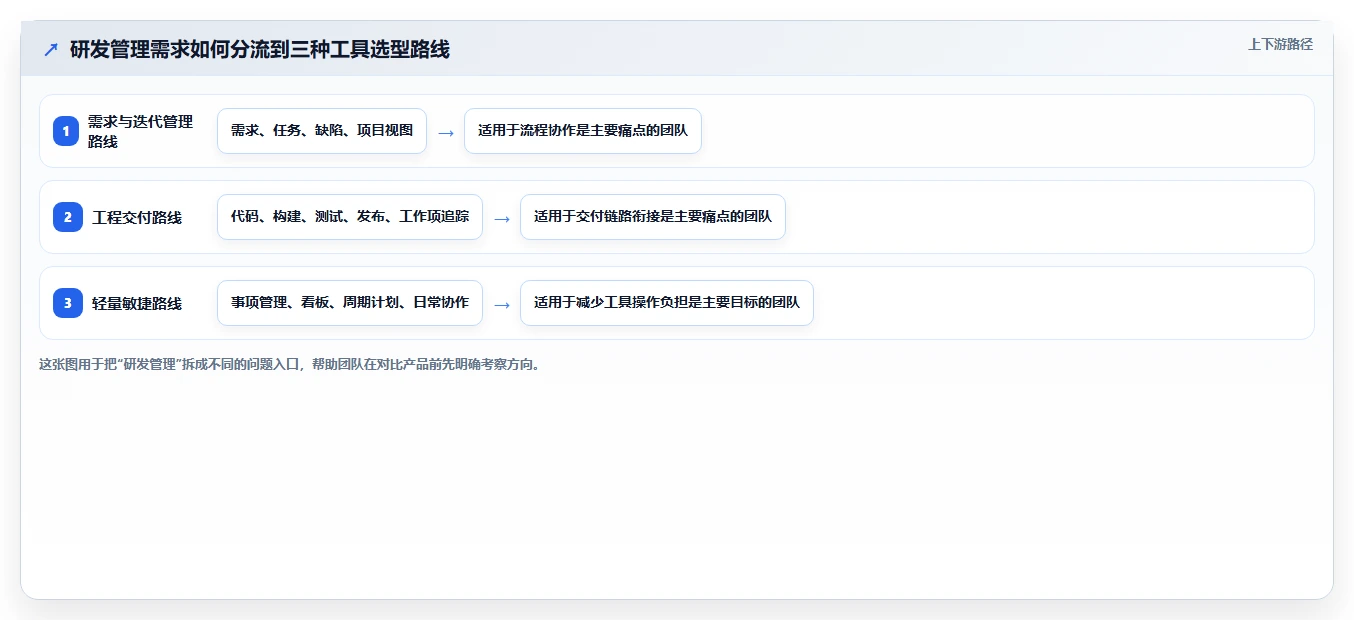Click the number 1 badge
Image resolution: width=1354 pixels, height=620 pixels.
coord(66,131)
